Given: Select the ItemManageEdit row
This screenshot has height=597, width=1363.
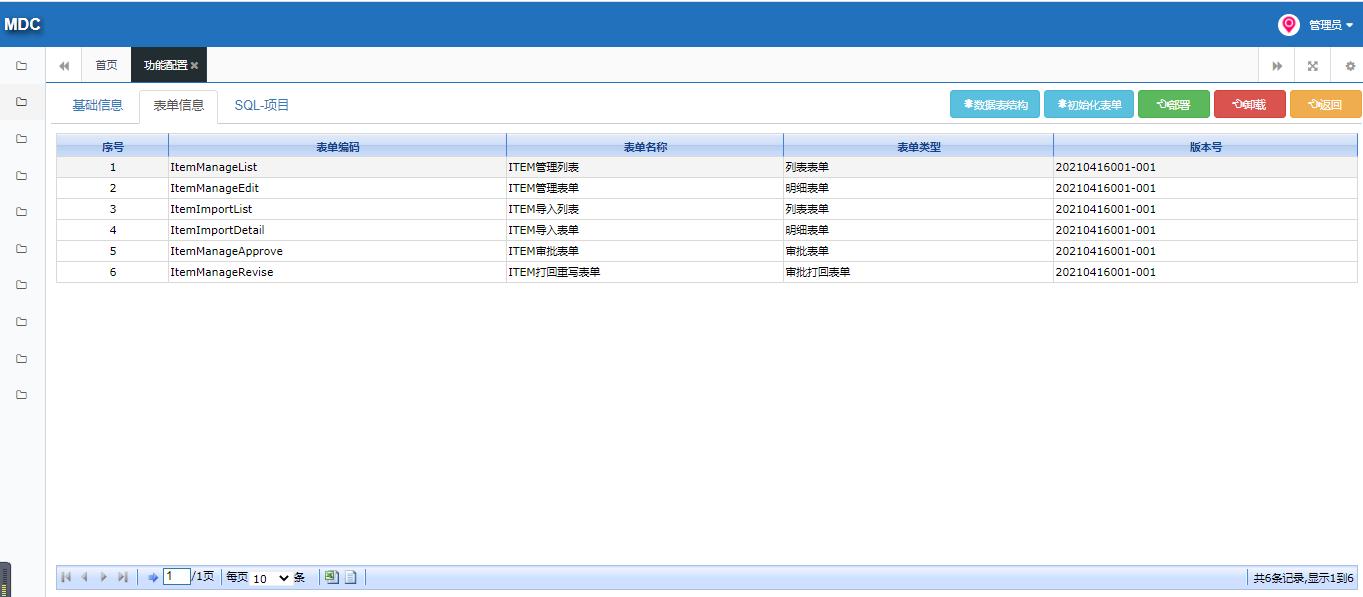Looking at the screenshot, I should pyautogui.click(x=707, y=188).
